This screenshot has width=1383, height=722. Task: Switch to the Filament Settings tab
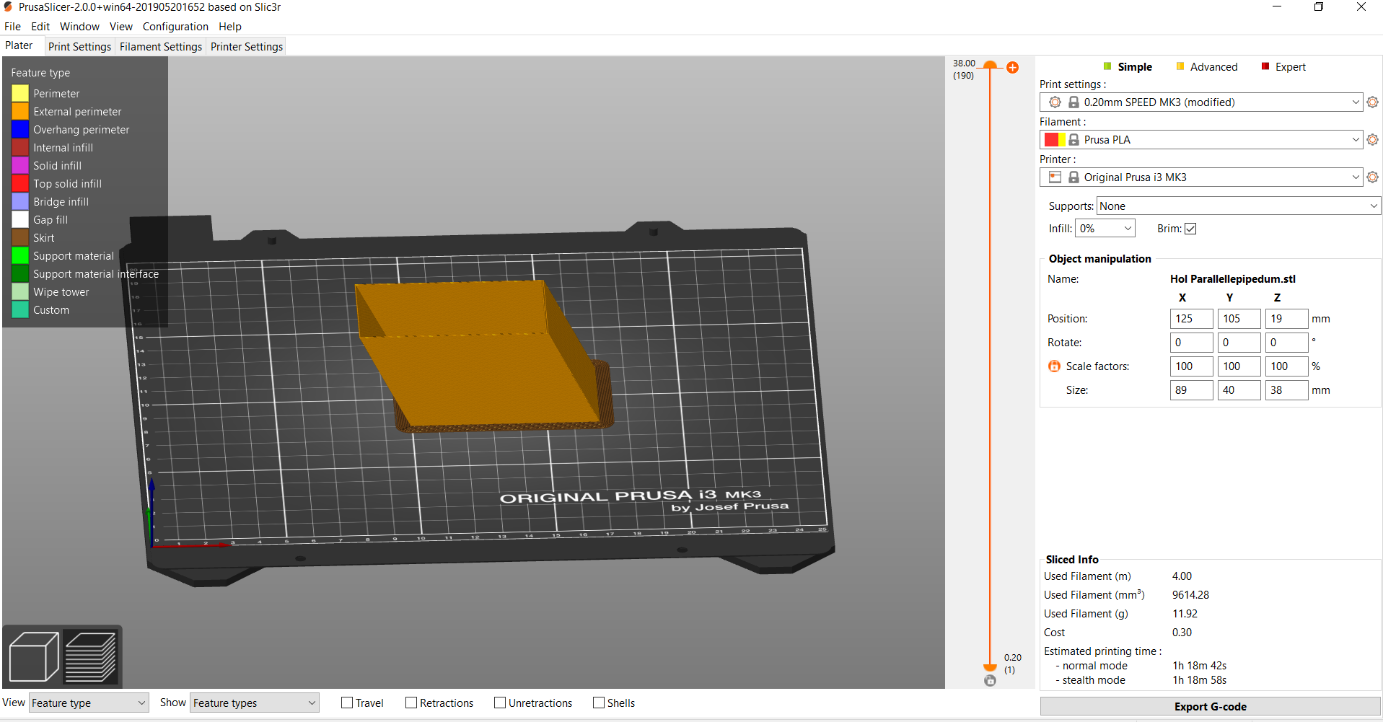tap(161, 46)
